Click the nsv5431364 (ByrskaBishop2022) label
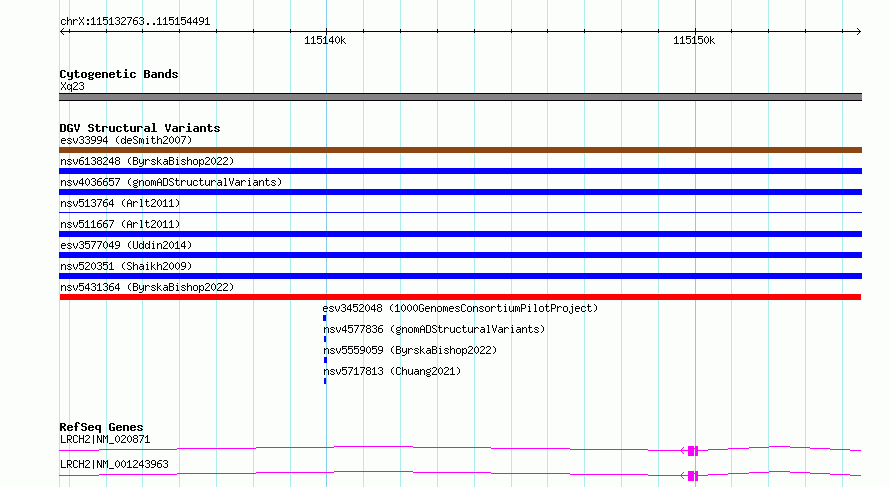The width and height of the screenshot is (890, 487). [147, 287]
